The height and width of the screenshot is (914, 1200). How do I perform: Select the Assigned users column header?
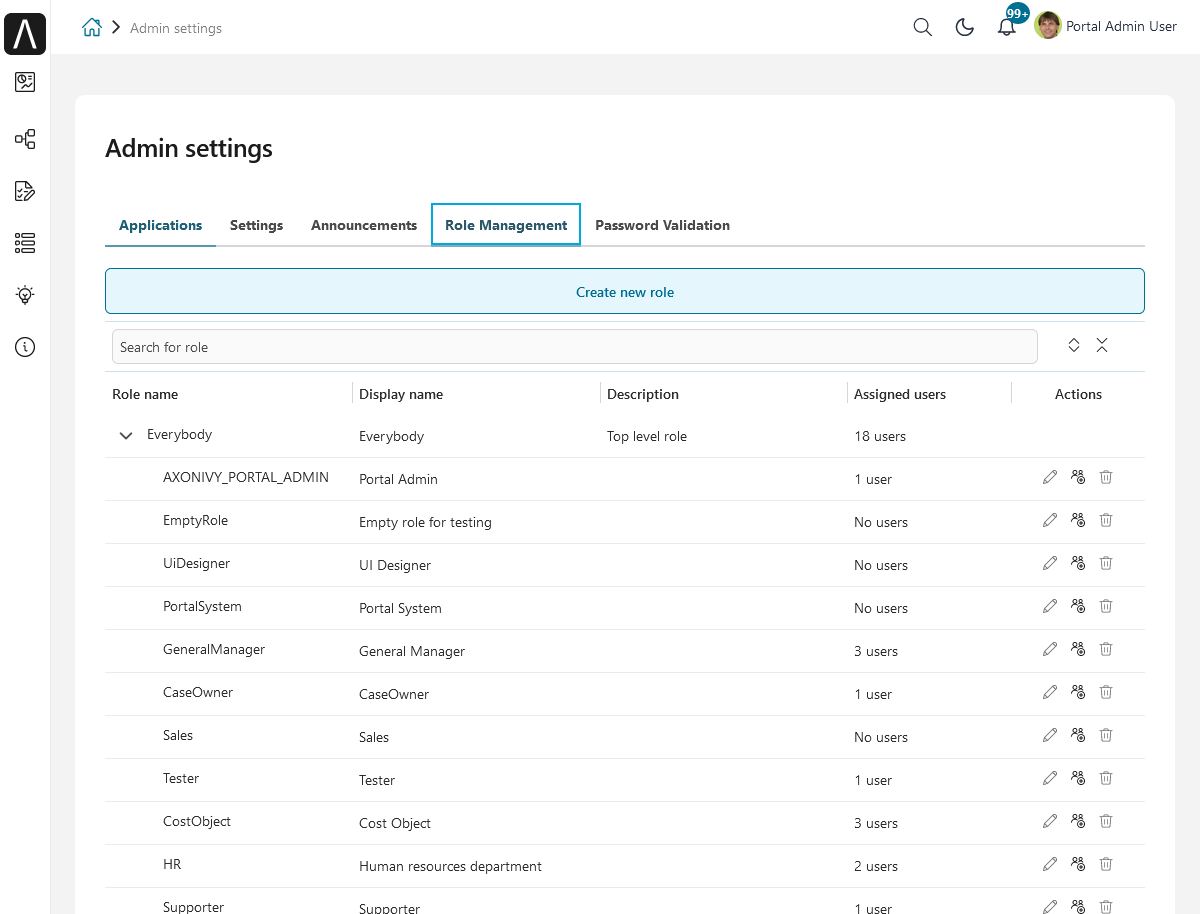(900, 394)
